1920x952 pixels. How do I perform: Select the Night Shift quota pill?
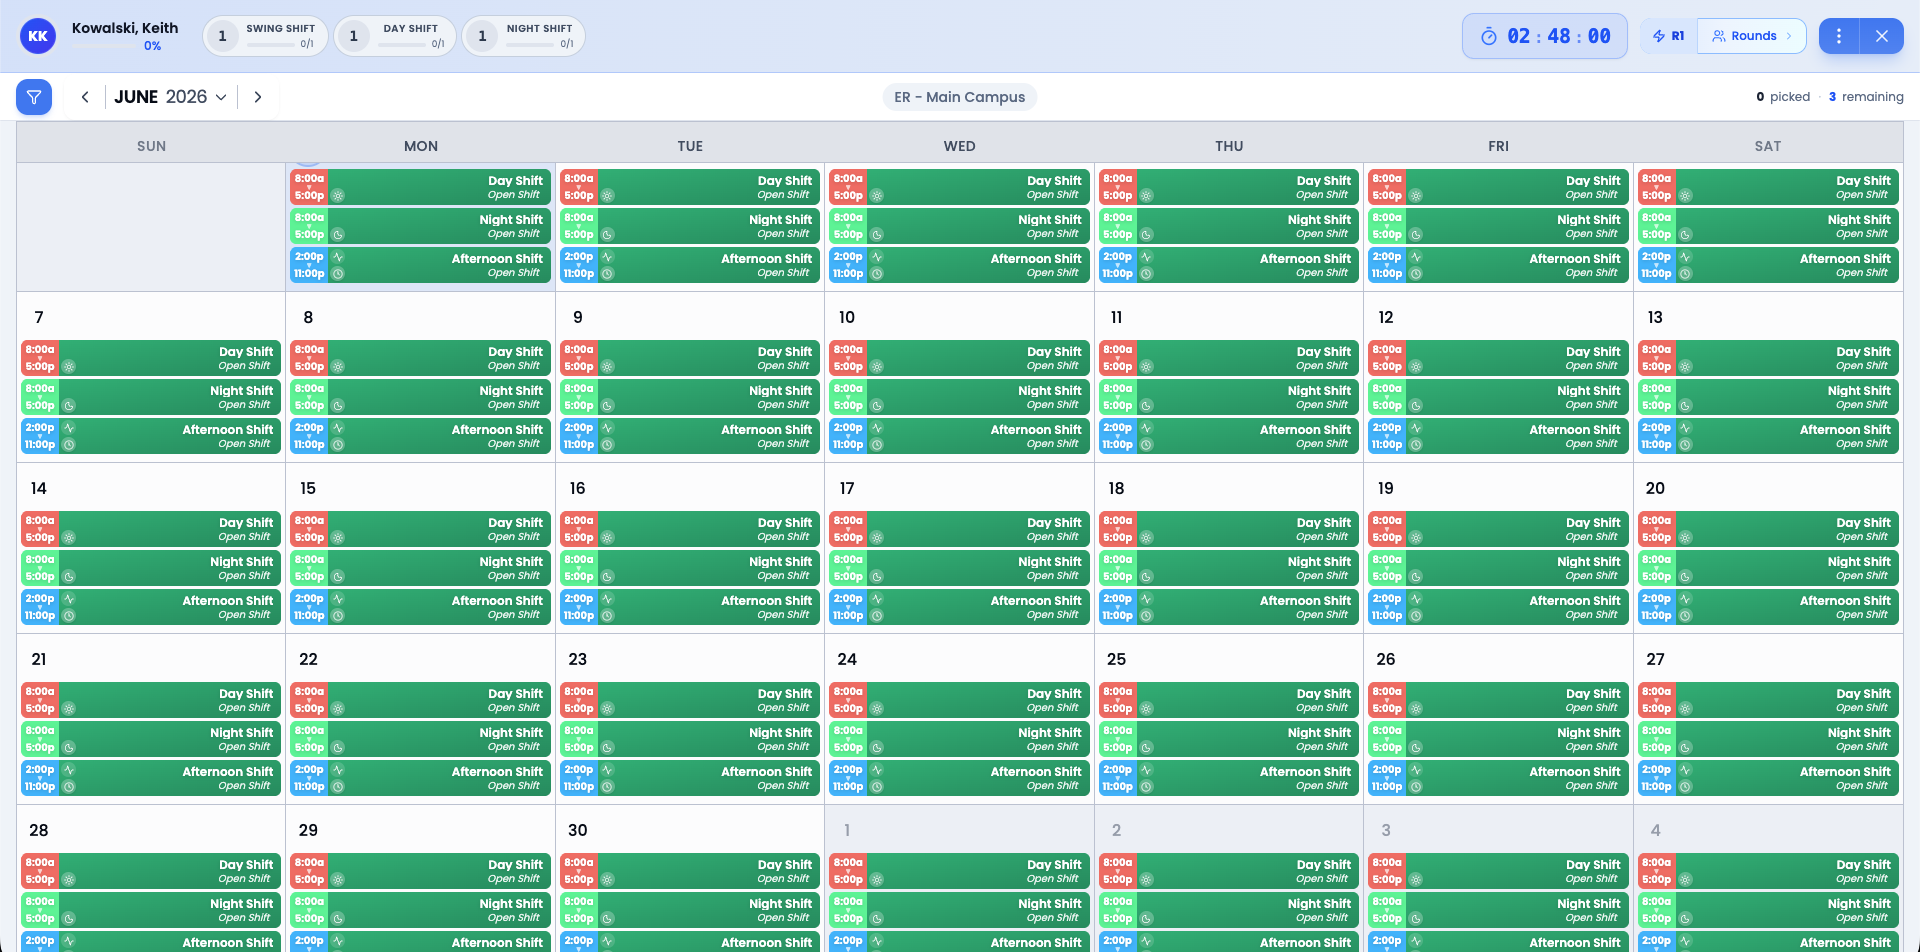click(x=523, y=36)
